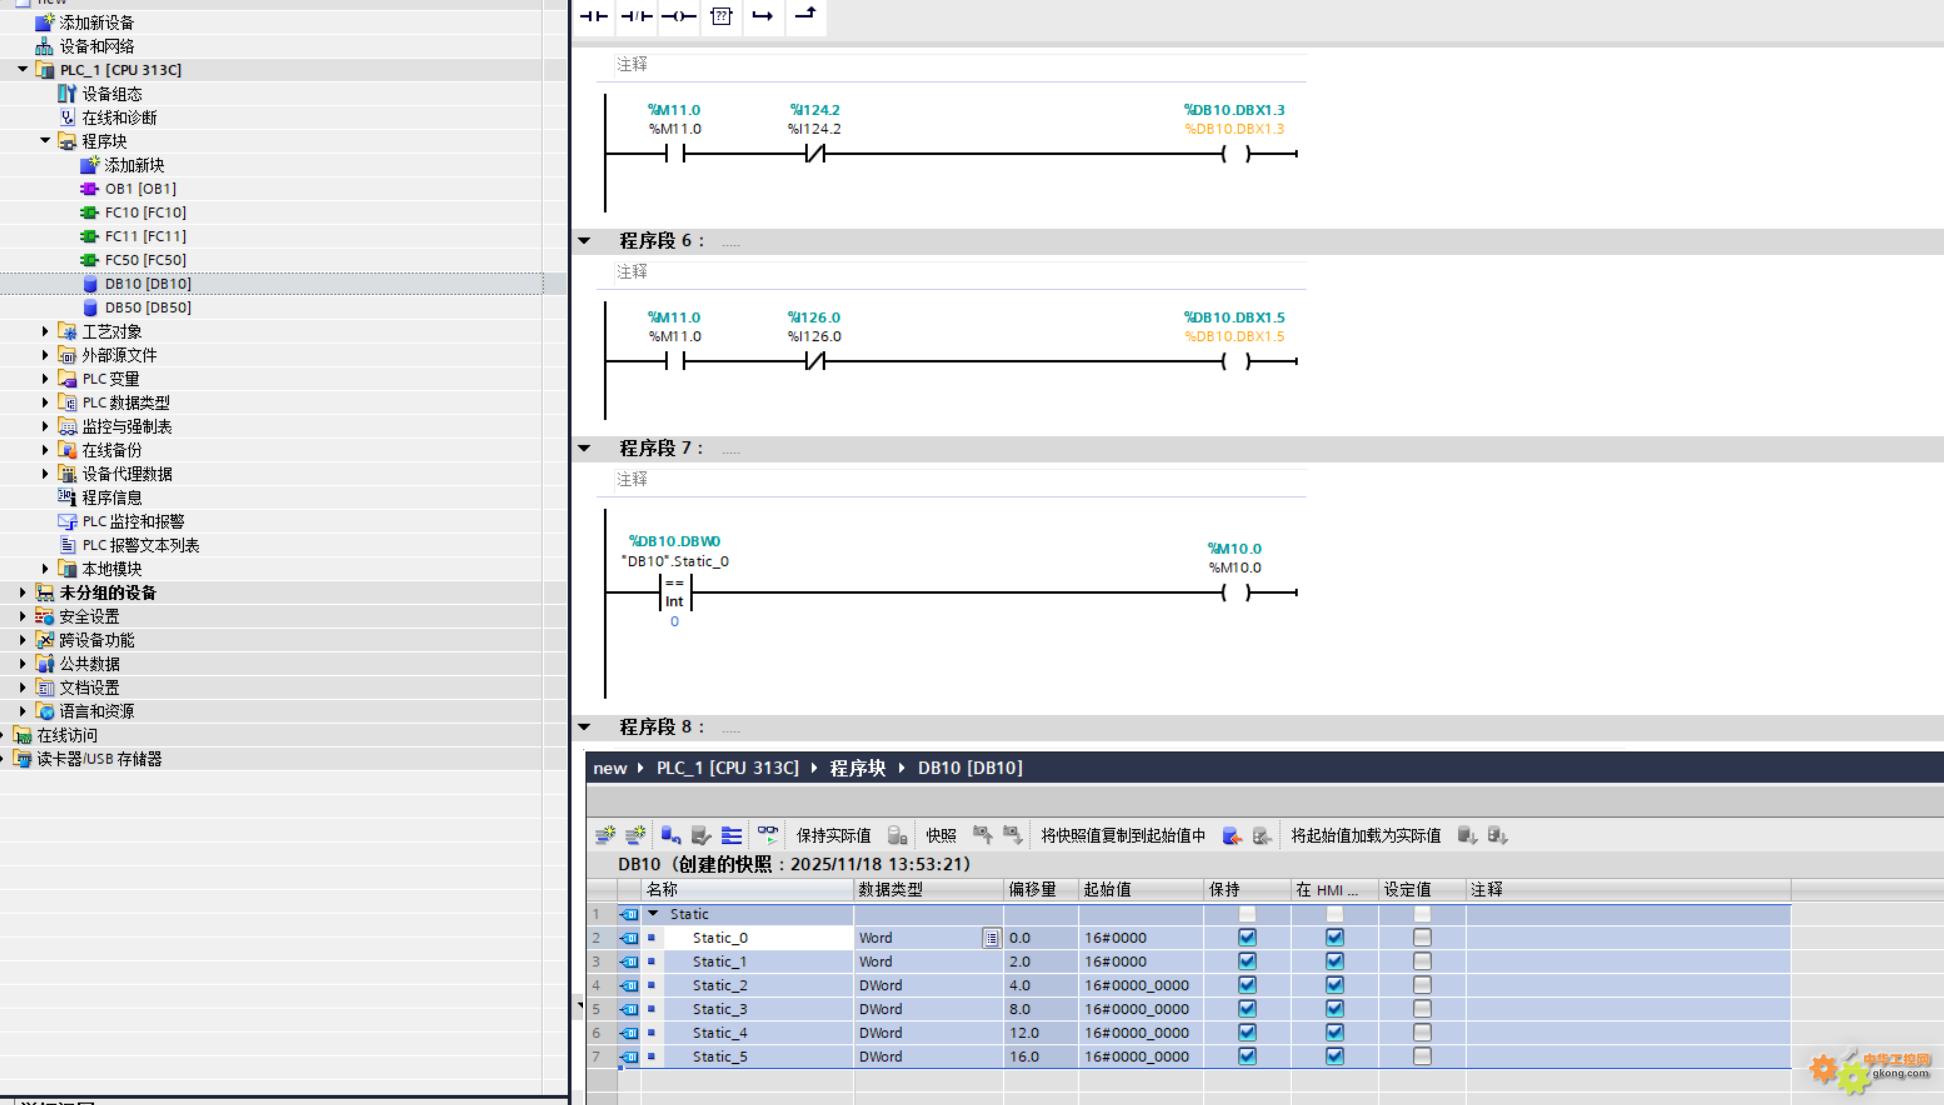Click the start value cell of Static_2
Viewport: 1944px width, 1105px height.
pos(1137,985)
